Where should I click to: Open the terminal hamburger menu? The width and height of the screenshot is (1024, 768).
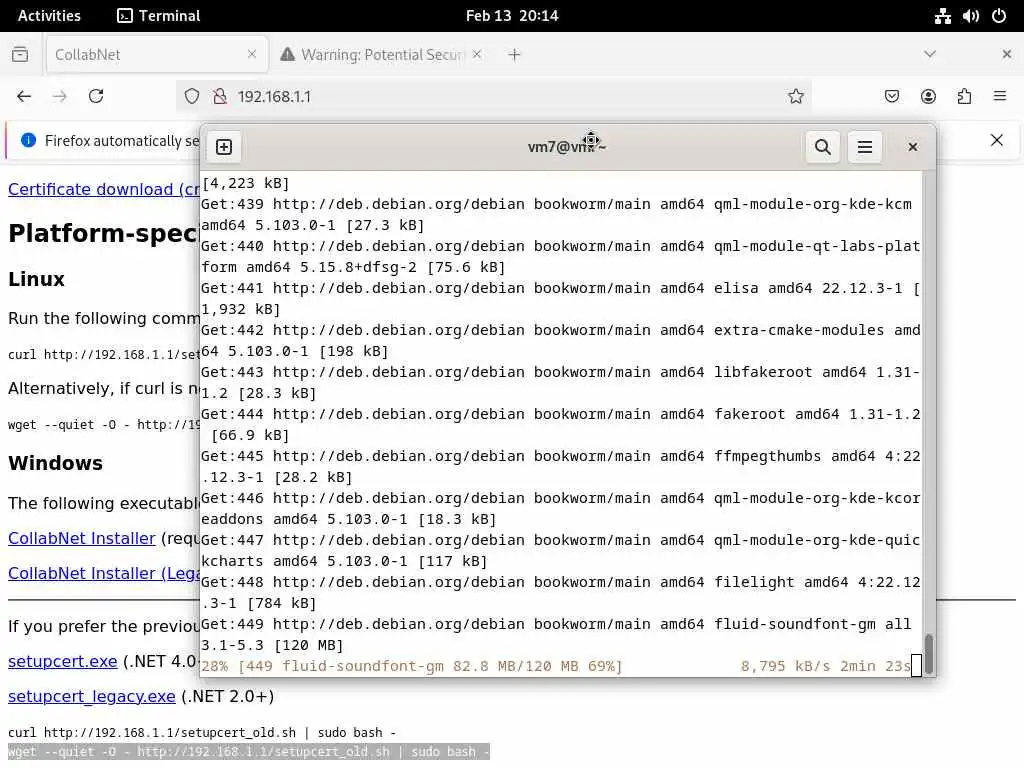pyautogui.click(x=865, y=147)
